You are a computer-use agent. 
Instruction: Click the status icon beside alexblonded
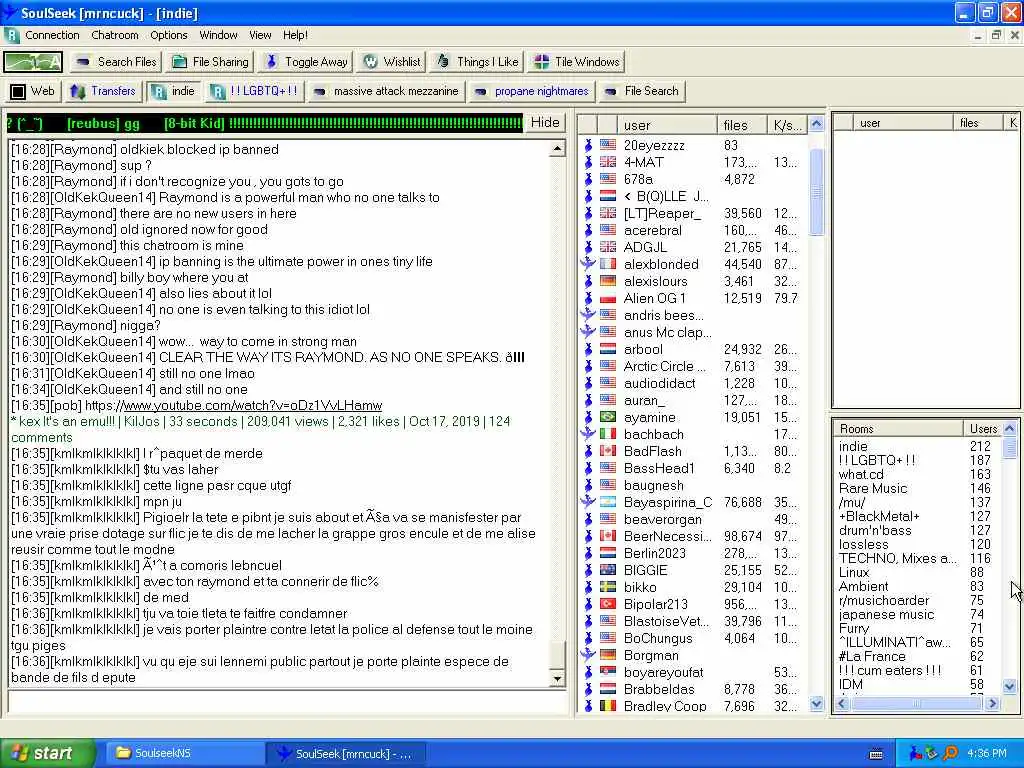point(588,264)
